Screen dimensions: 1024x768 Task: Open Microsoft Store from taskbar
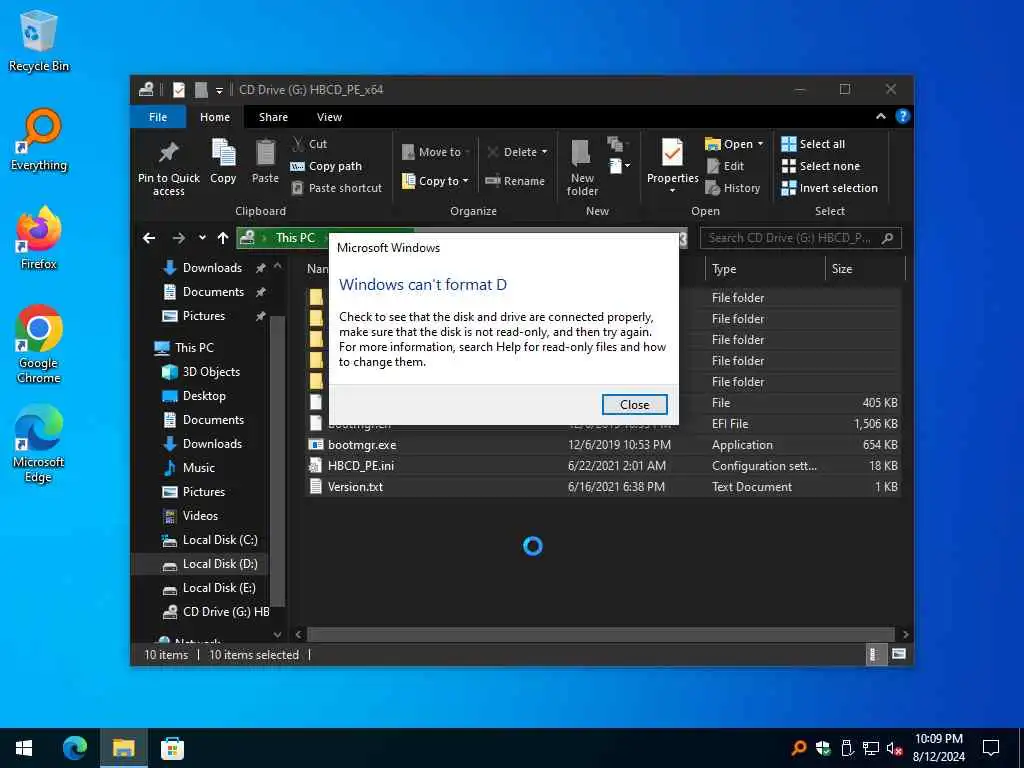pos(172,748)
